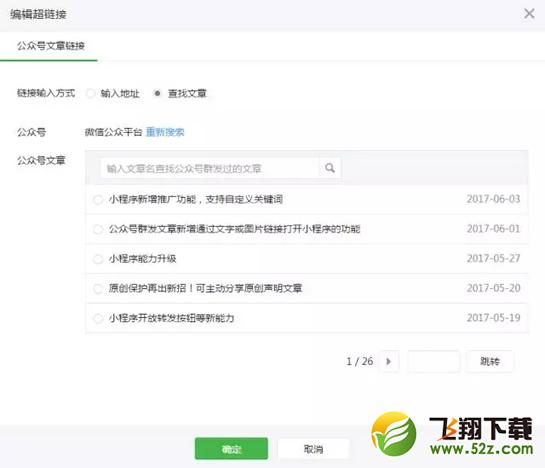Select article 公众号群发文章新增通过文字或图片链接打开小程序的功能

(x=98, y=229)
